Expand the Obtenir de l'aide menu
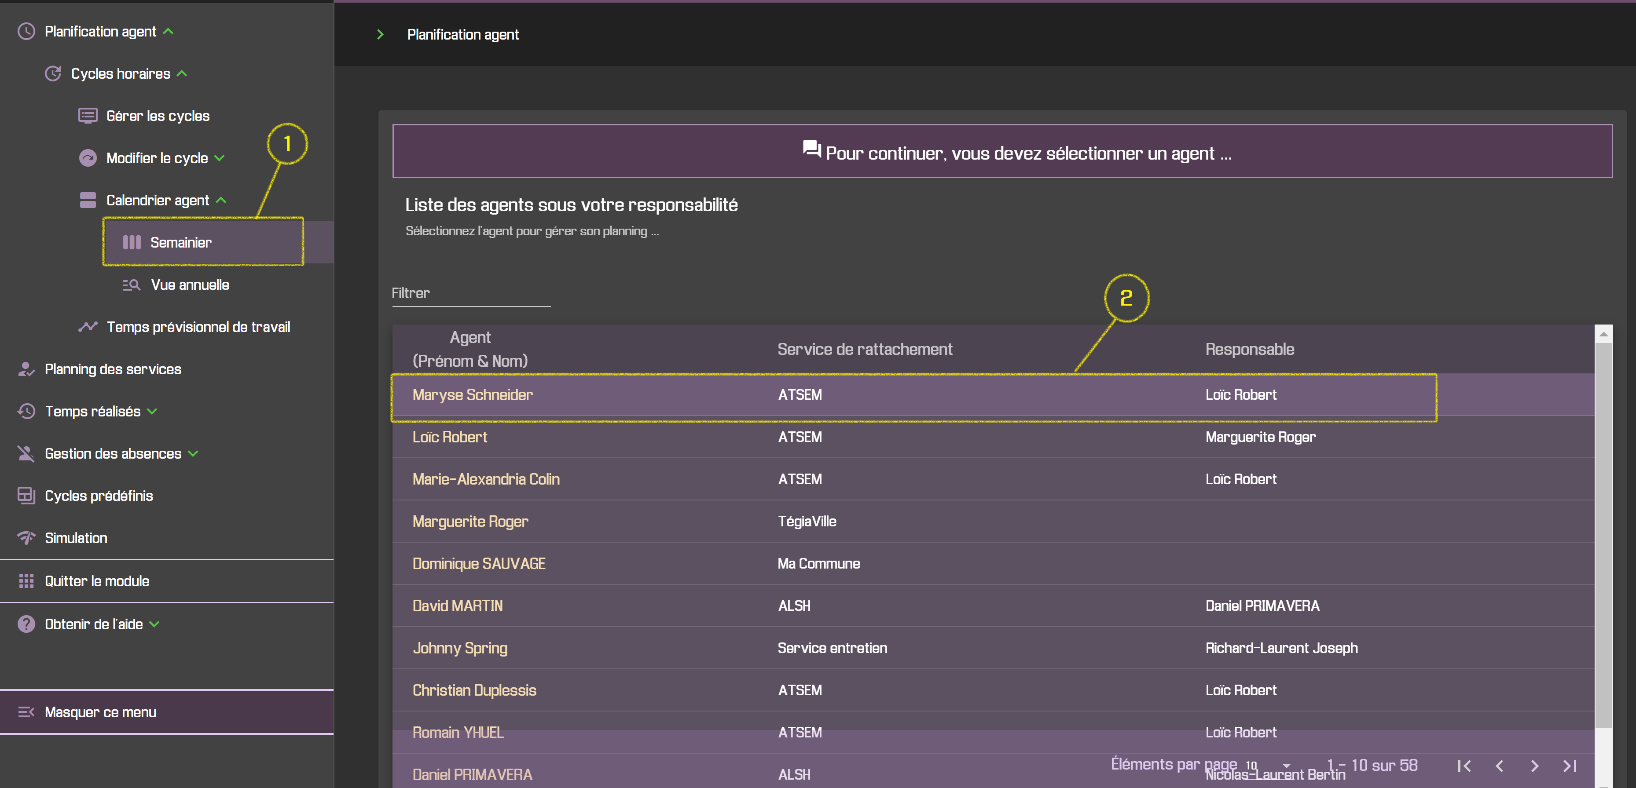Image resolution: width=1636 pixels, height=788 pixels. (154, 624)
